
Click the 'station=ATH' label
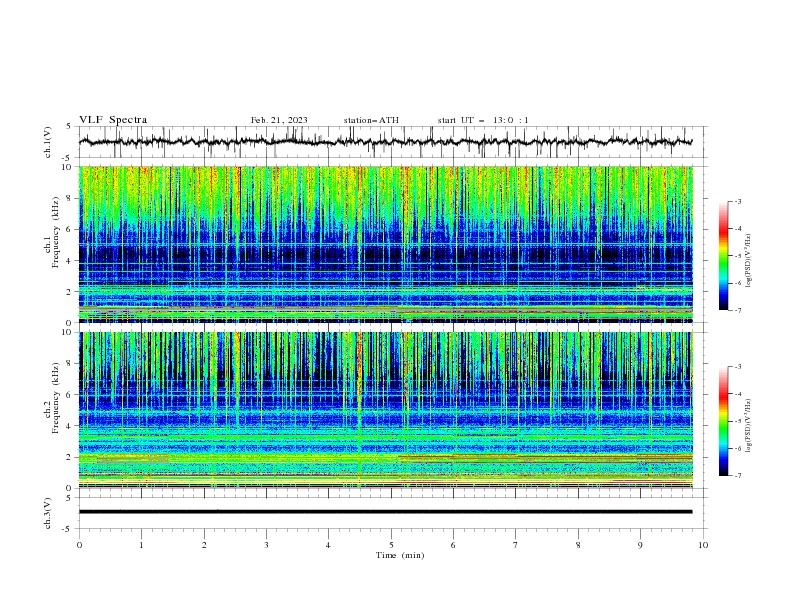(371, 120)
